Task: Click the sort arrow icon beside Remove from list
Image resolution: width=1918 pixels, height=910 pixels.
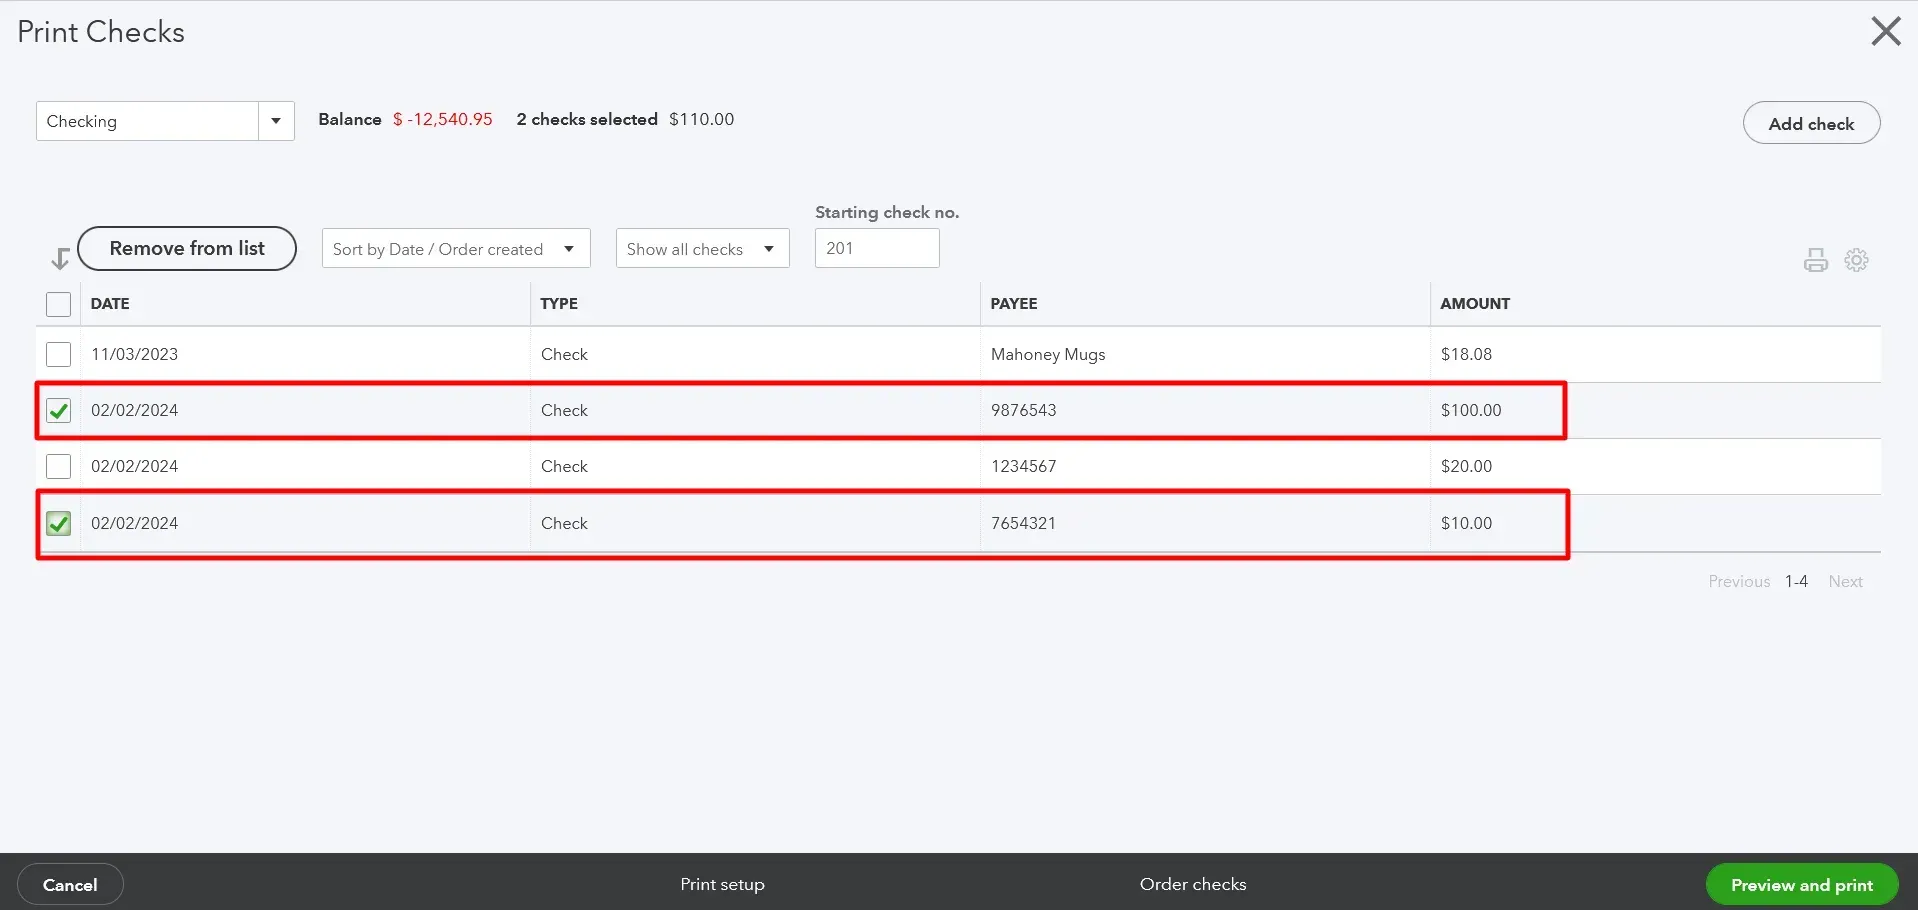Action: tap(60, 259)
